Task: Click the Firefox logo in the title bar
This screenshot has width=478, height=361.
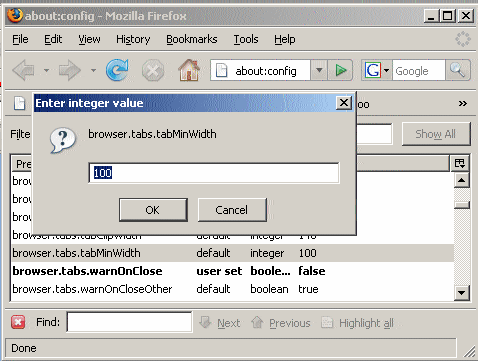Action: click(x=15, y=15)
